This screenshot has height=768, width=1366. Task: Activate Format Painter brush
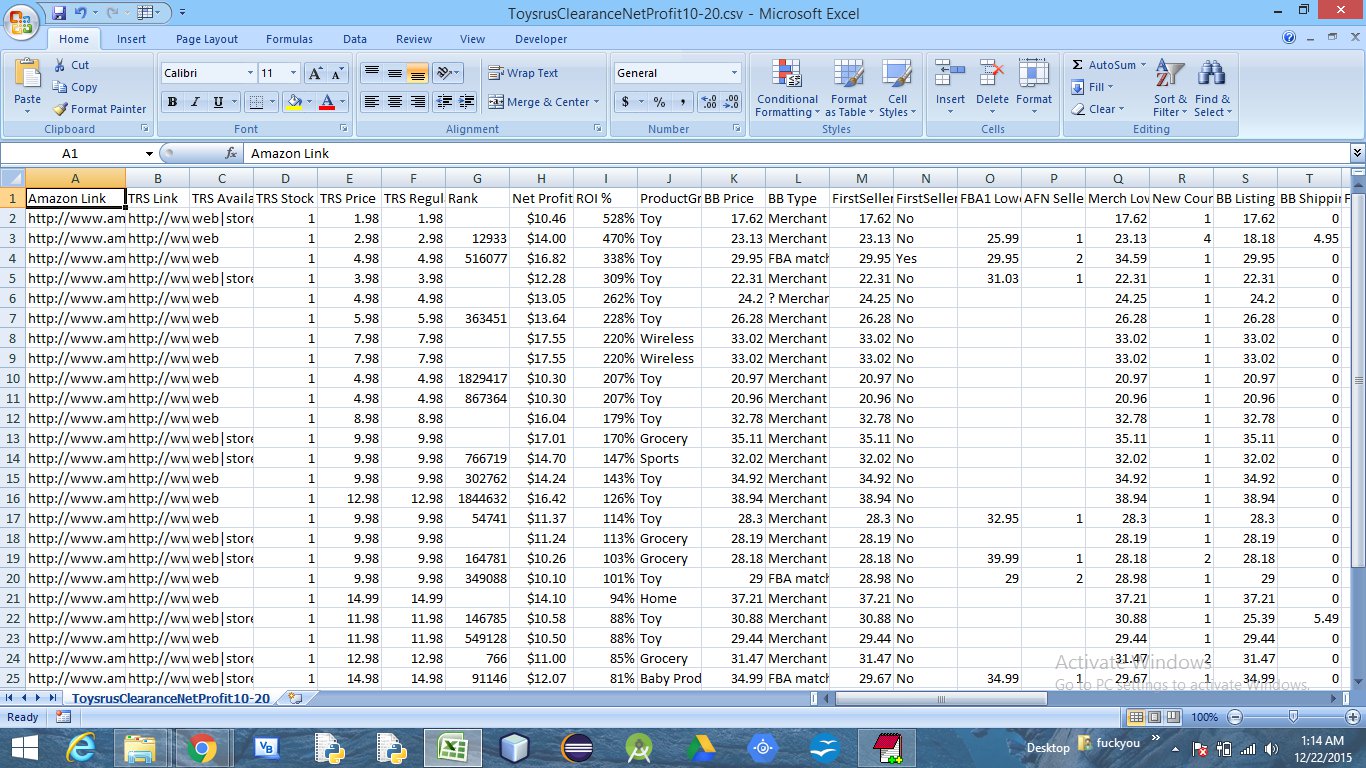(x=99, y=109)
